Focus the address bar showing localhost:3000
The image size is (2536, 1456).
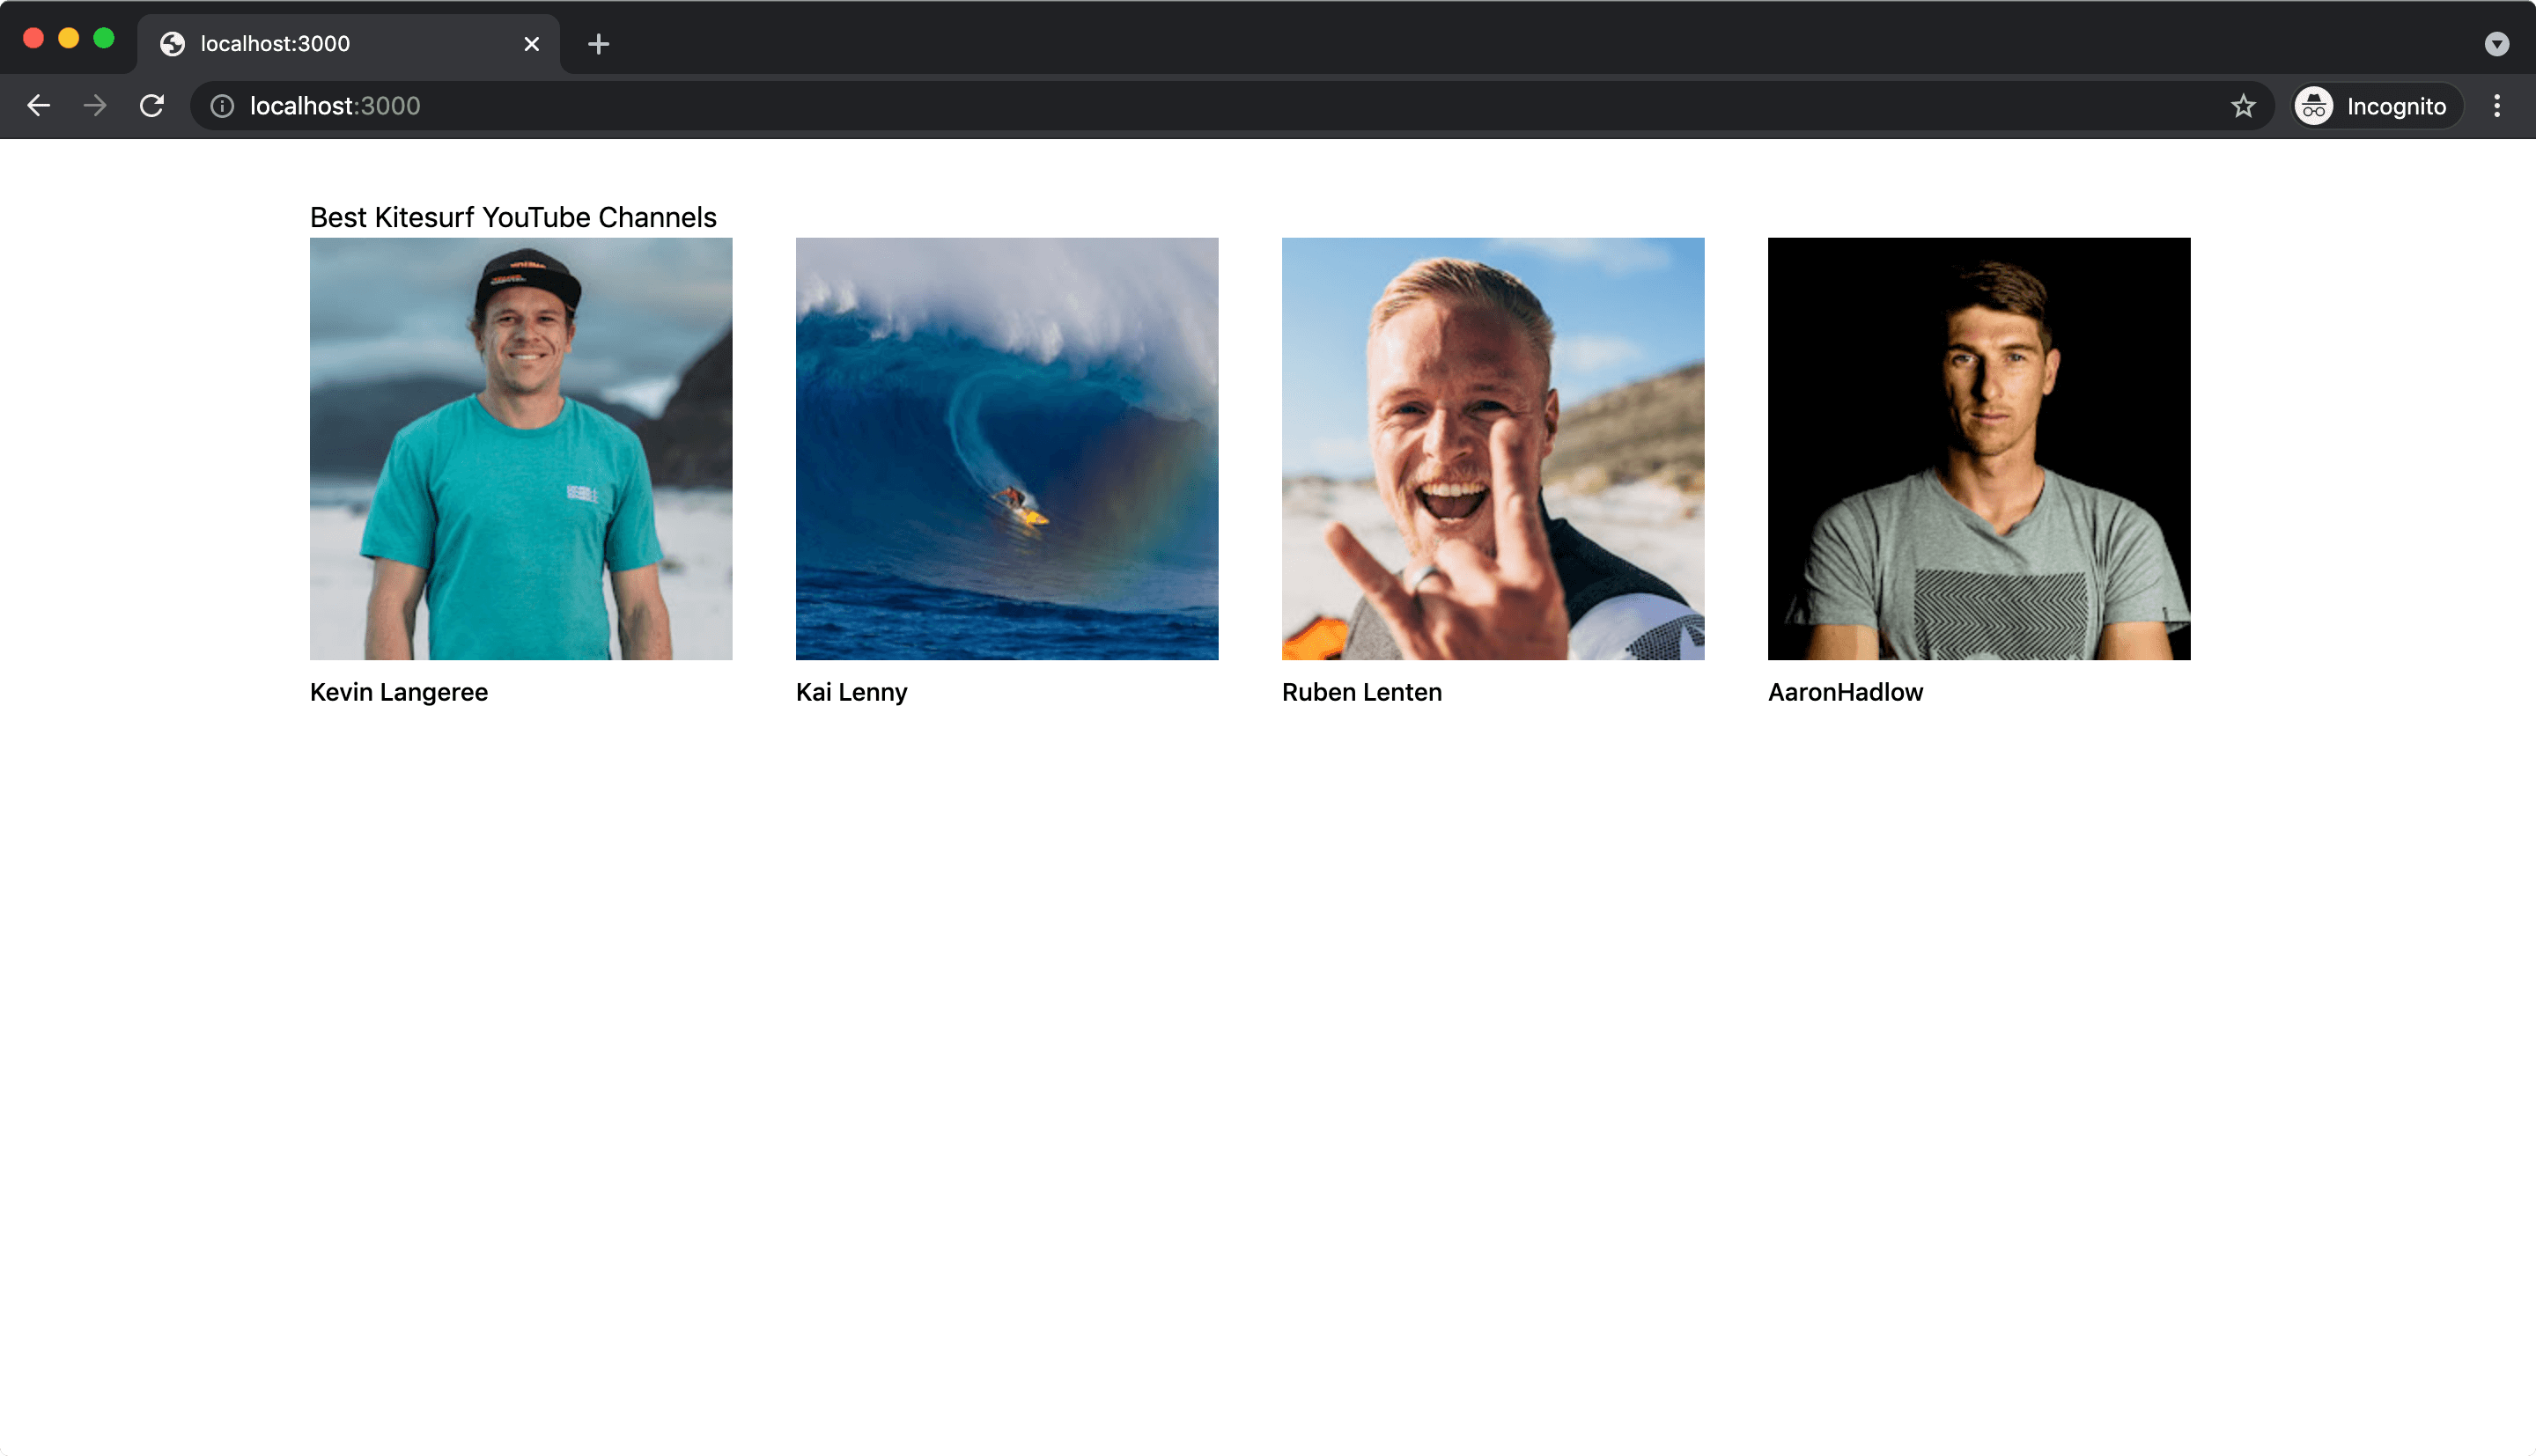click(1232, 106)
